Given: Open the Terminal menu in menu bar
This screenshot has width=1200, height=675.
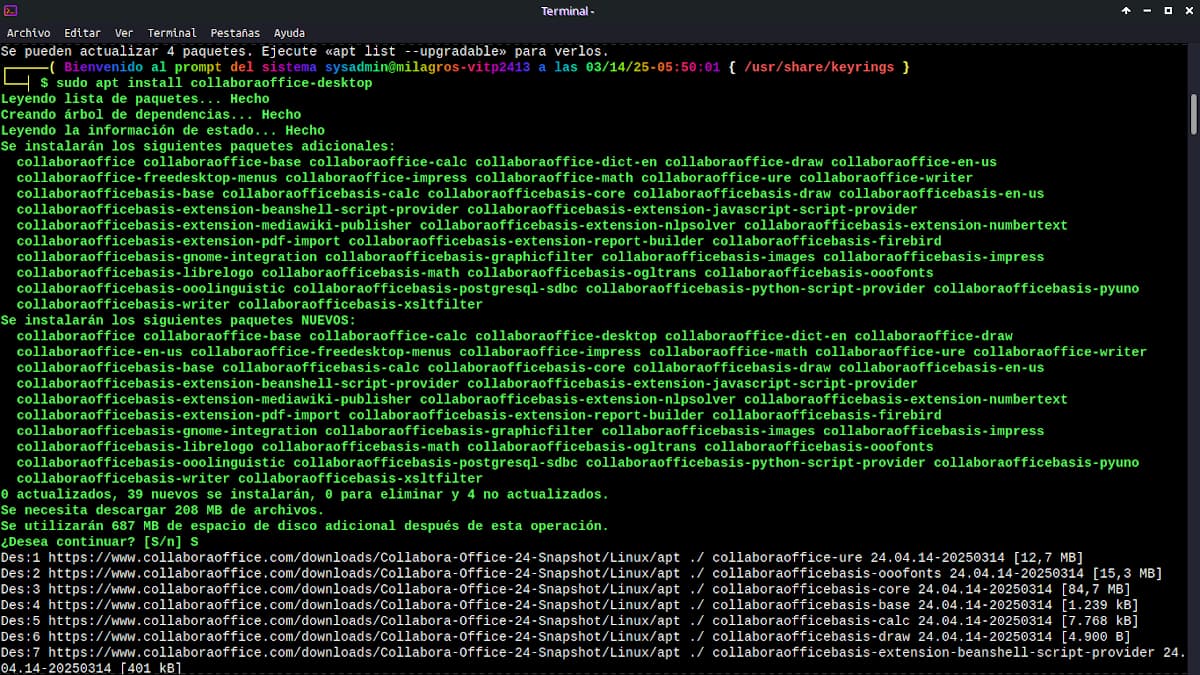Looking at the screenshot, I should click(x=172, y=33).
